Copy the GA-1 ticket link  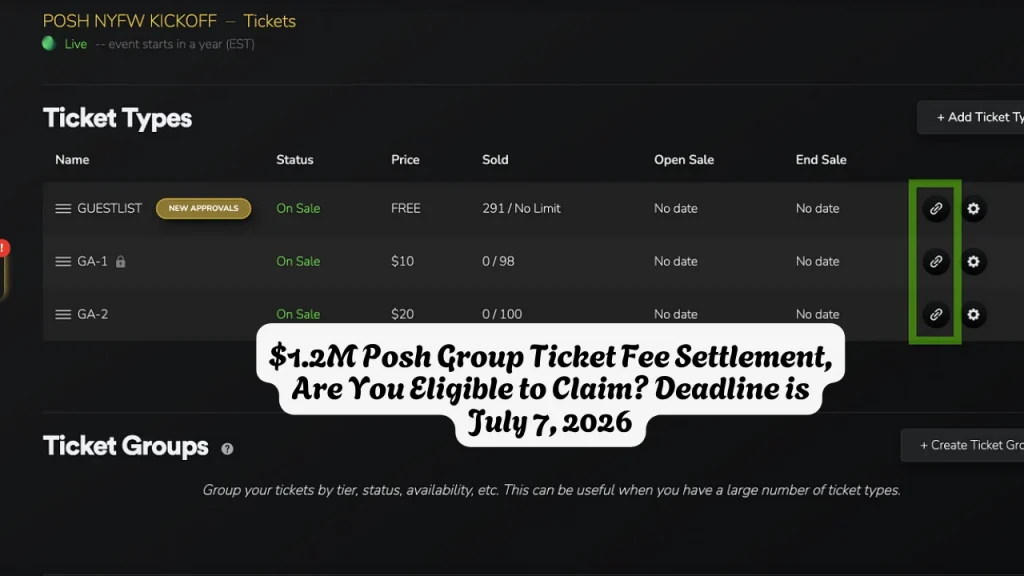pos(935,261)
